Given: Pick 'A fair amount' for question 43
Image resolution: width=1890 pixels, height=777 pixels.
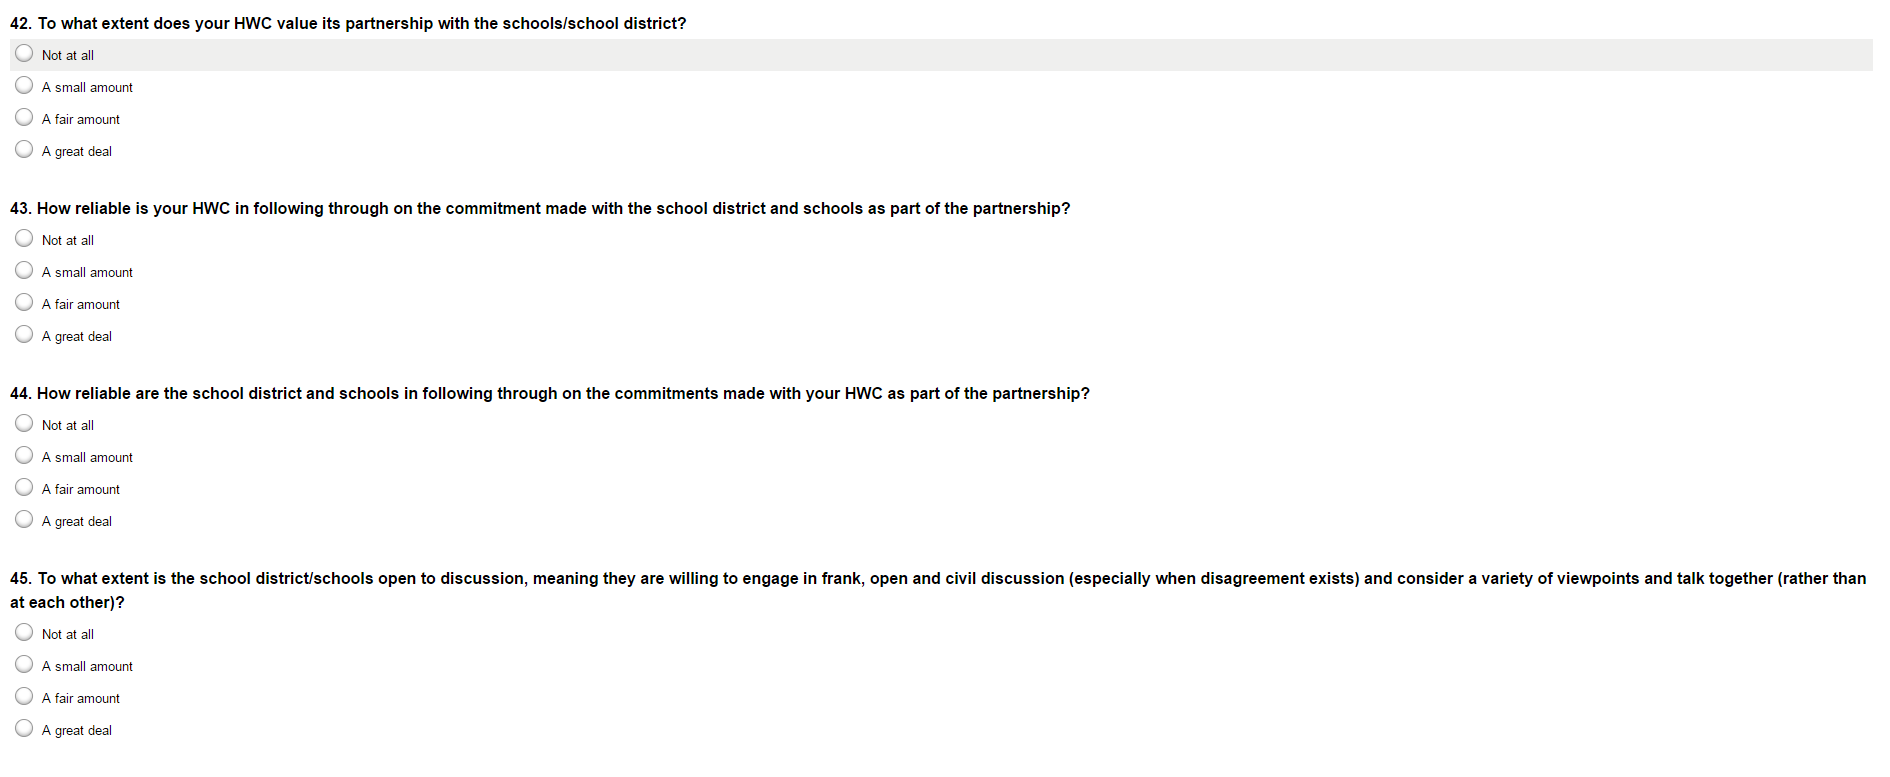Looking at the screenshot, I should (x=24, y=303).
